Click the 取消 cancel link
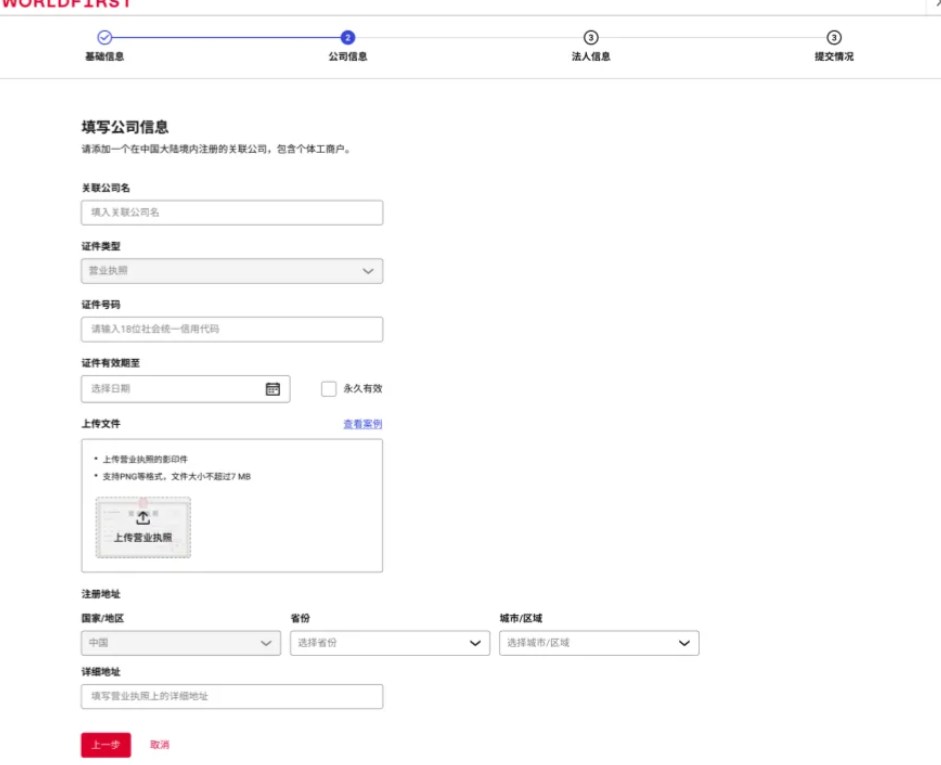Viewport: 941px width, 765px height. (159, 745)
